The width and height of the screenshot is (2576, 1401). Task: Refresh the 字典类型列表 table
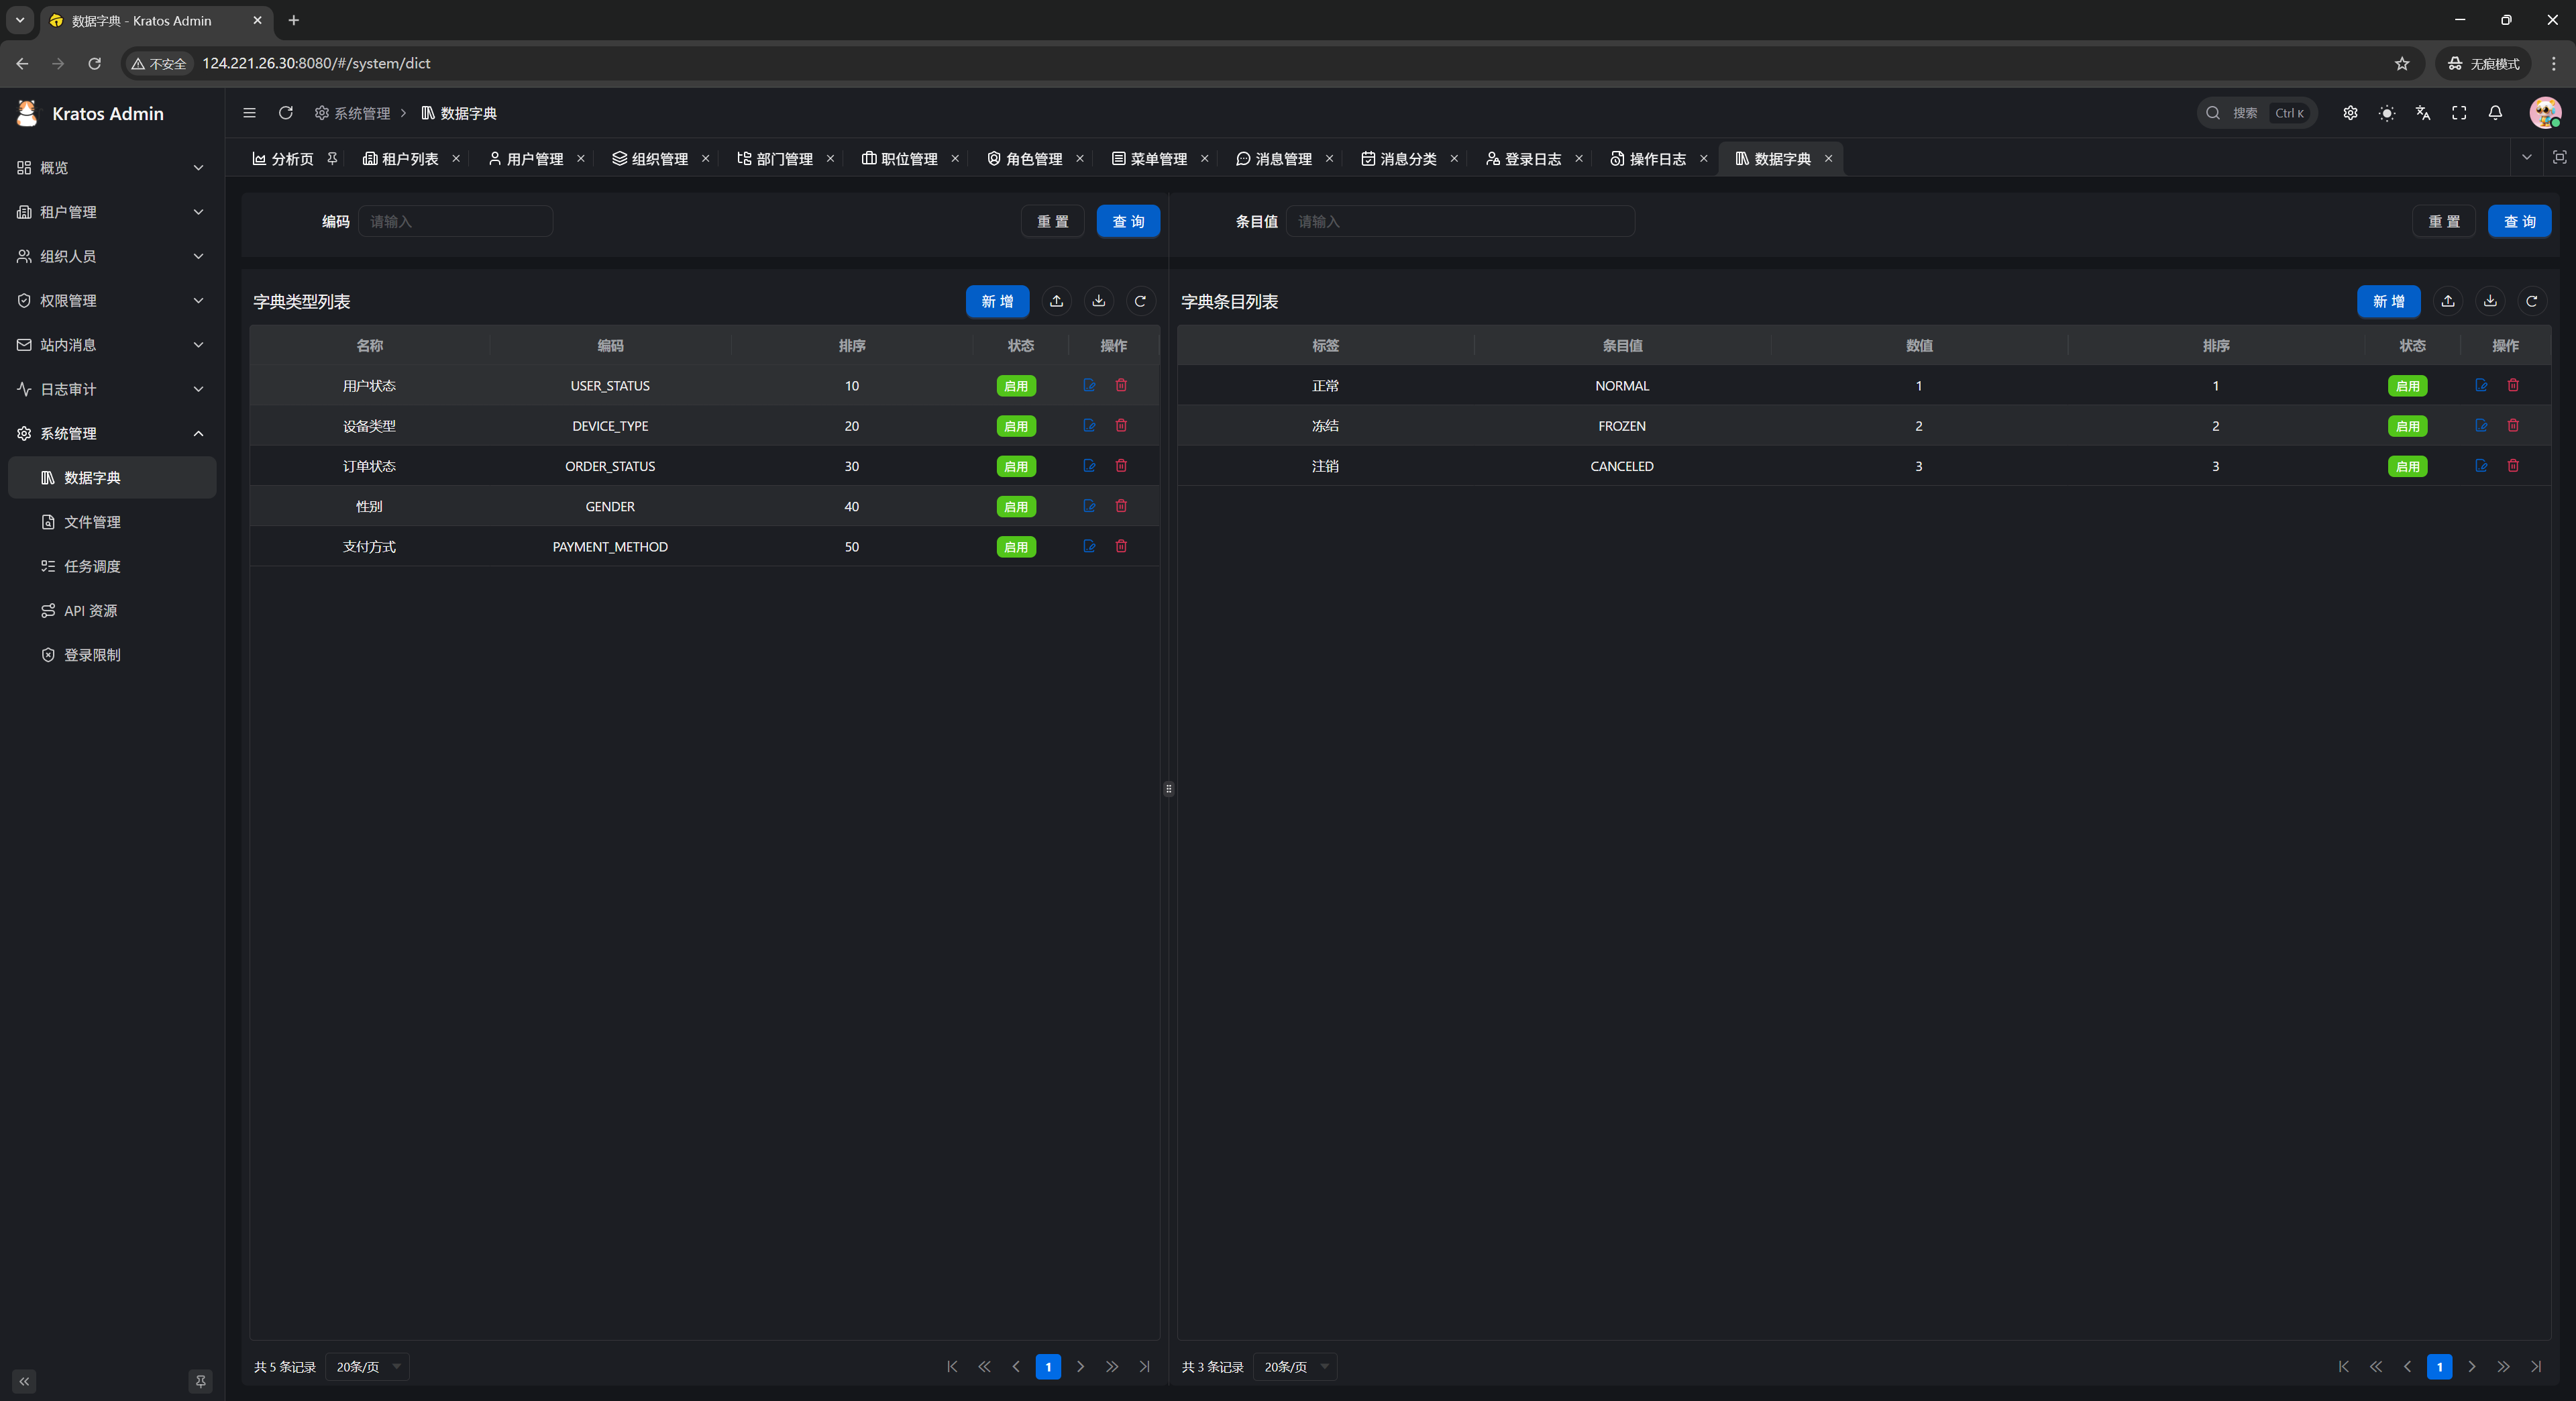tap(1140, 301)
